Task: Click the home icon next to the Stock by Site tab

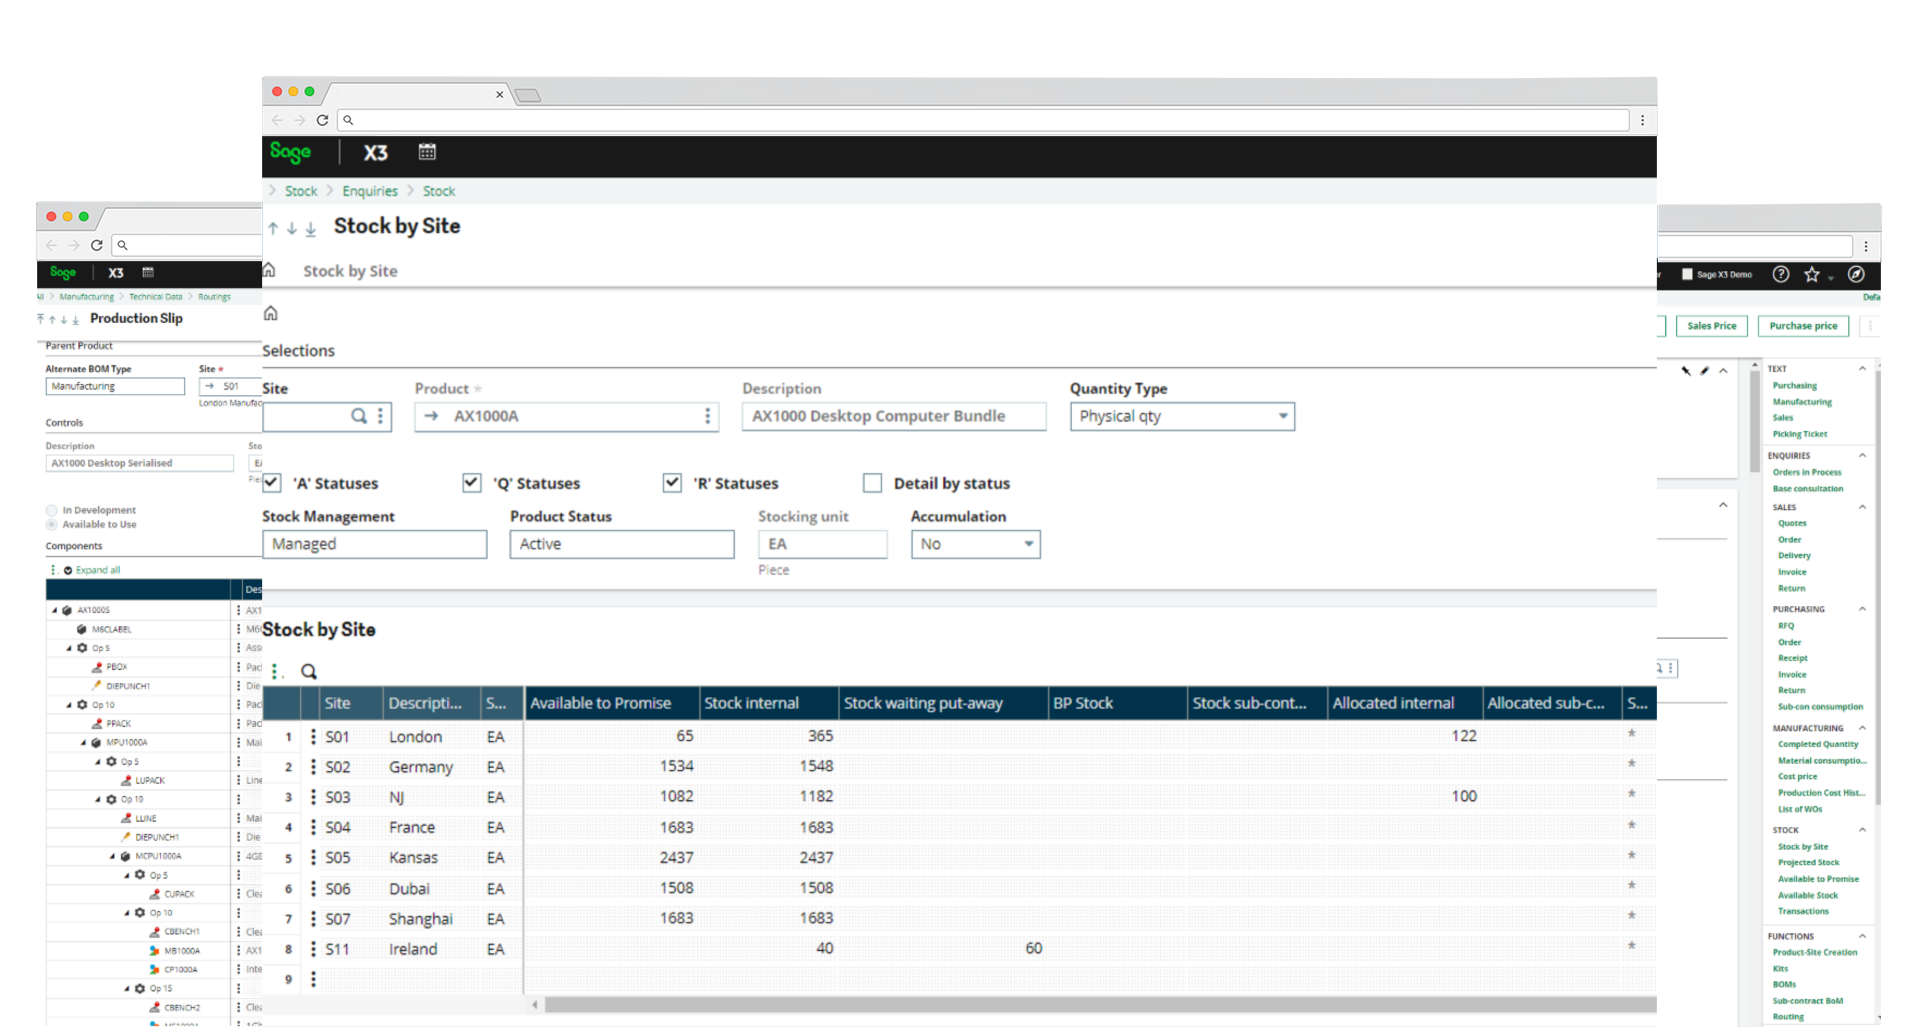Action: pyautogui.click(x=269, y=270)
